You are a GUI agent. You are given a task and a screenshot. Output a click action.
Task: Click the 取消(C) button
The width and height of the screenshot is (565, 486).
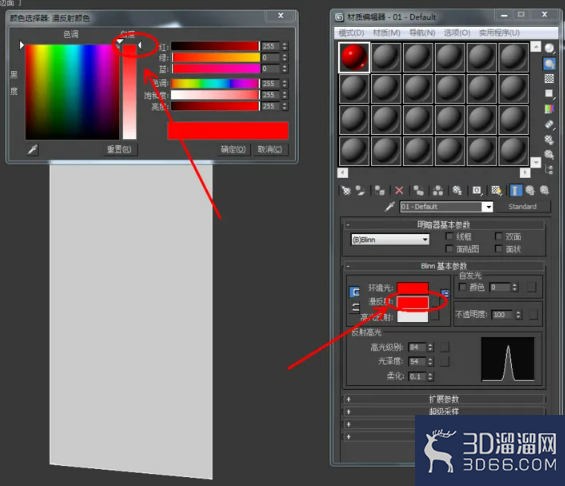point(270,149)
